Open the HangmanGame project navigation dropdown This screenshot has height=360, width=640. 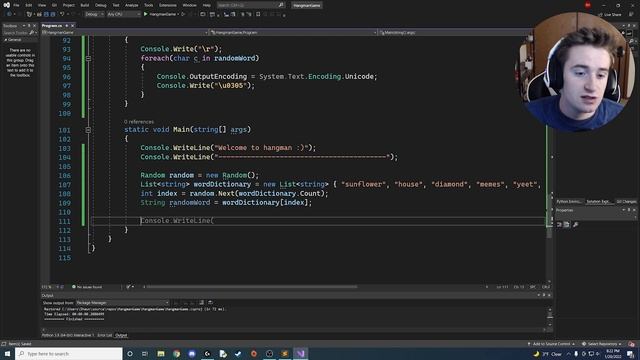pyautogui.click(x=125, y=32)
